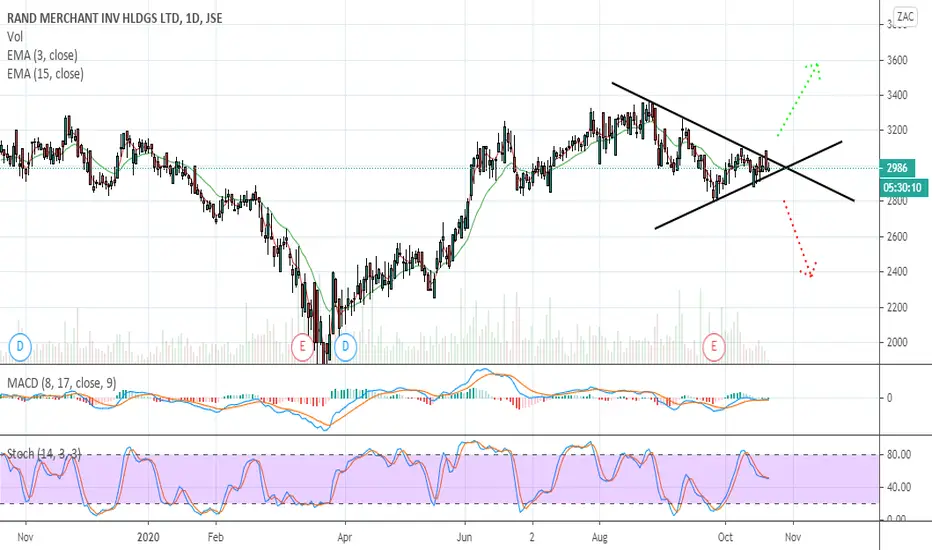
Task: Click the current price tag 2986
Action: [897, 168]
